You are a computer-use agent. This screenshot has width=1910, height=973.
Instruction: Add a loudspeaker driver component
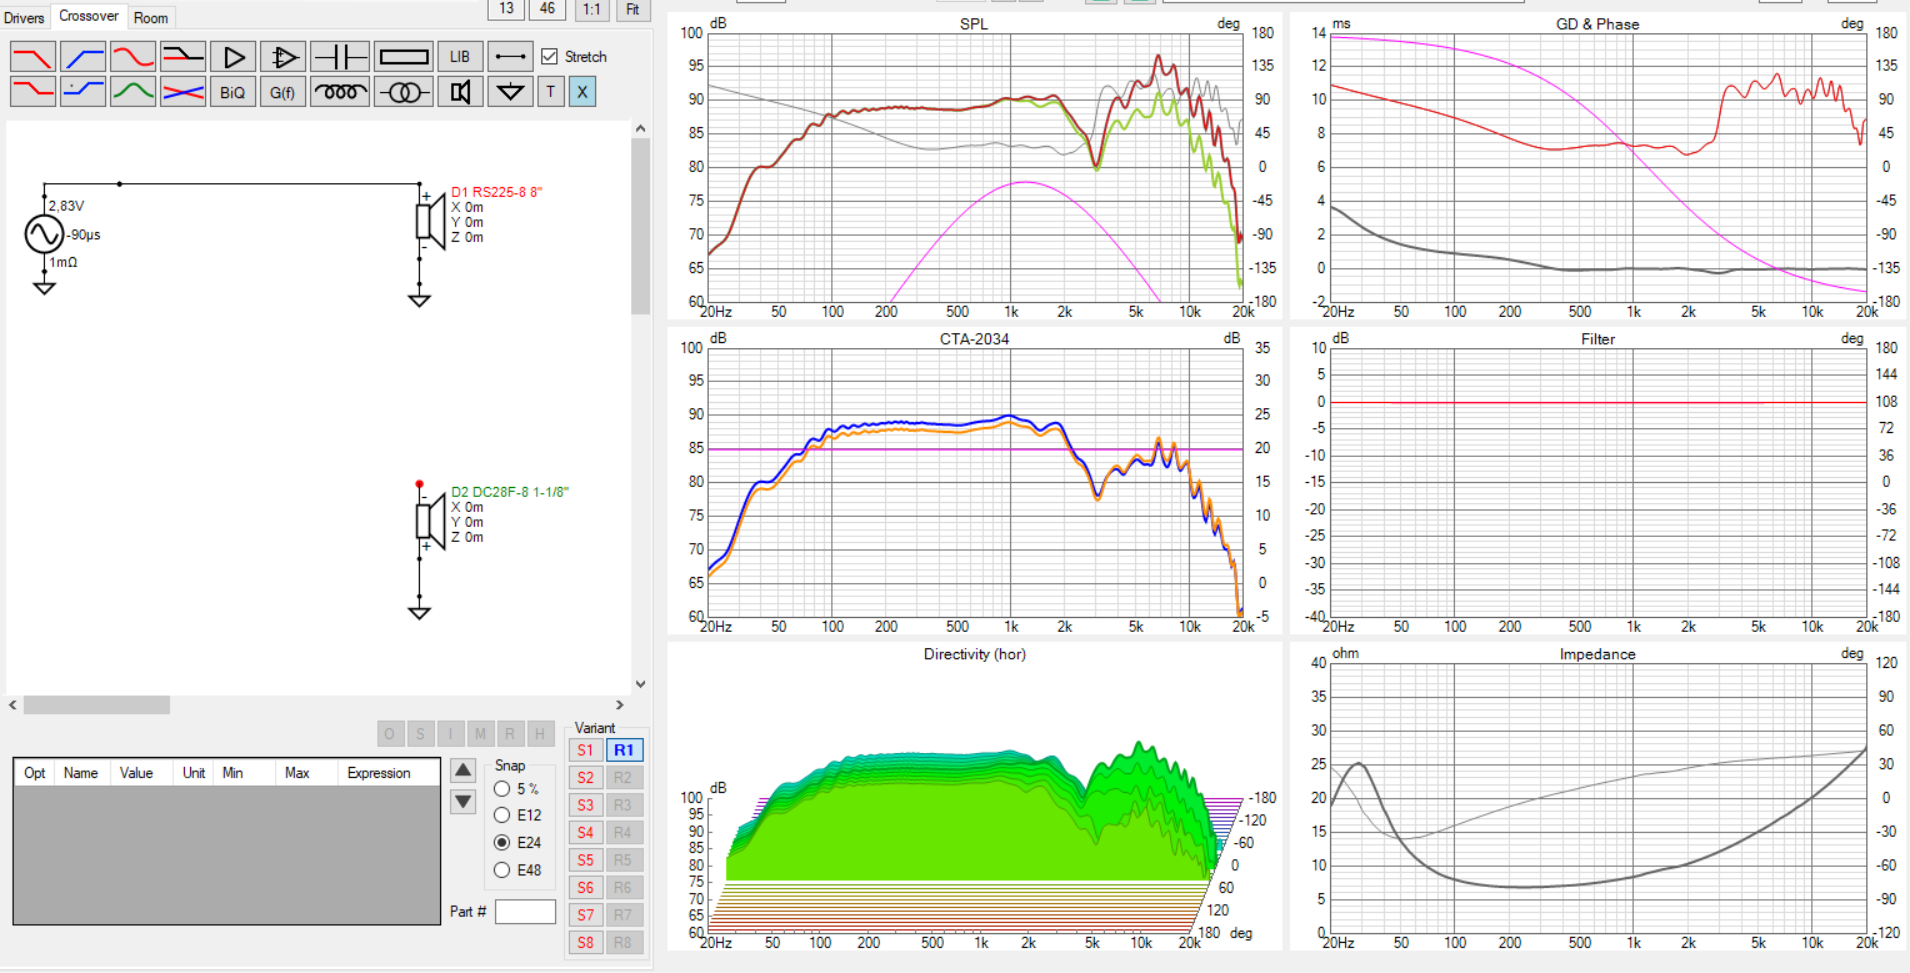click(460, 92)
